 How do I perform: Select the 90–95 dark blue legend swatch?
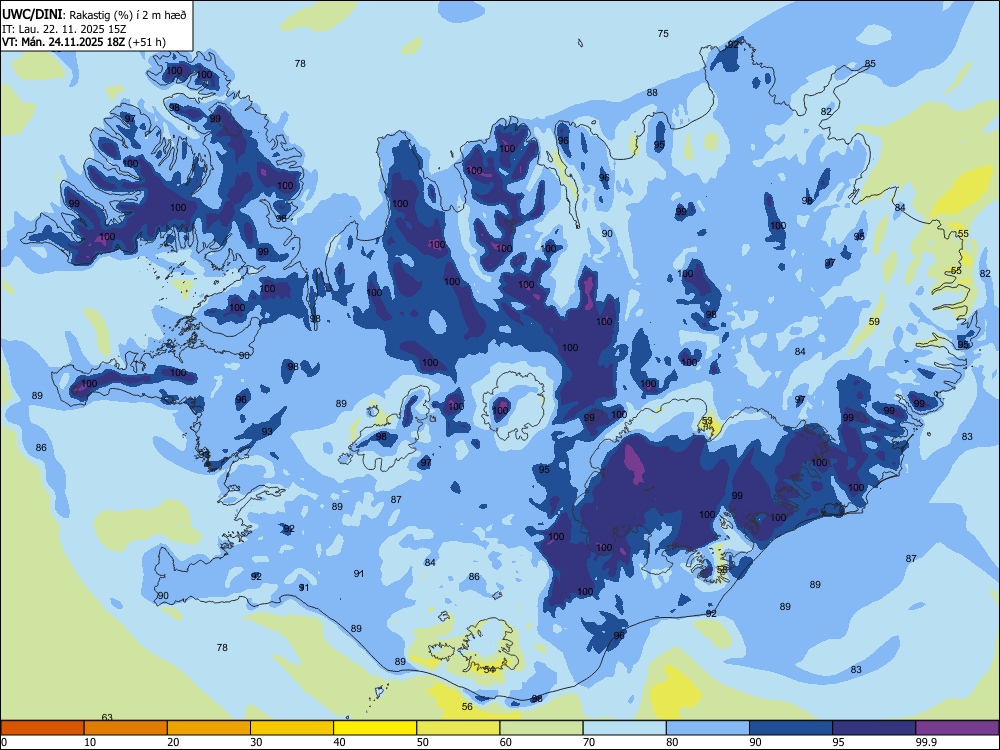pyautogui.click(x=791, y=728)
